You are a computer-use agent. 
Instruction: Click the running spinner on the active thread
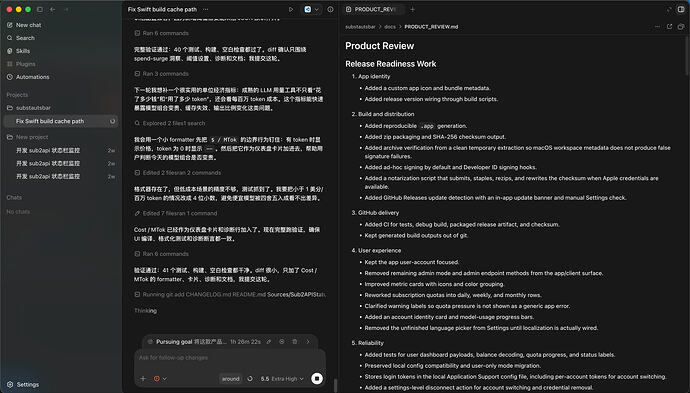pos(112,121)
